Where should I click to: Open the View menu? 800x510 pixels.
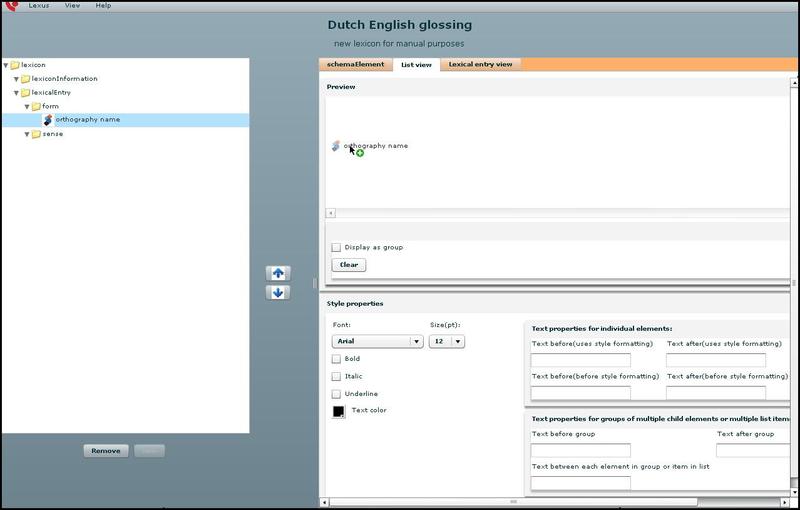(72, 5)
